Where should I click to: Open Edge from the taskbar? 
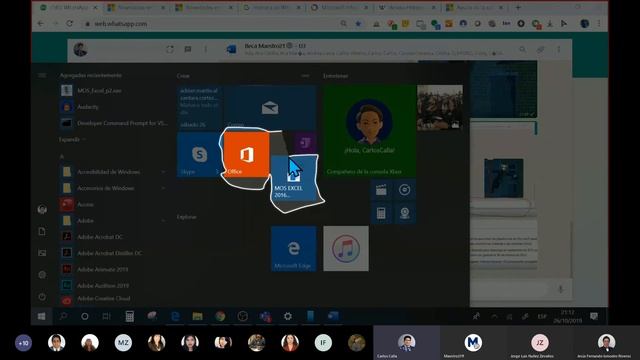[x=176, y=316]
